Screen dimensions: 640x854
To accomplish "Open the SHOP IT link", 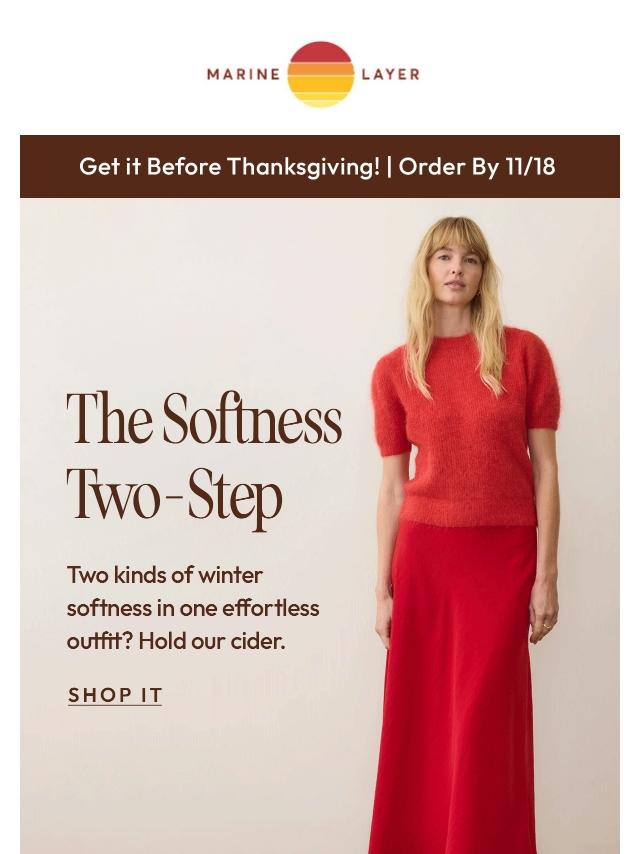I will point(115,696).
